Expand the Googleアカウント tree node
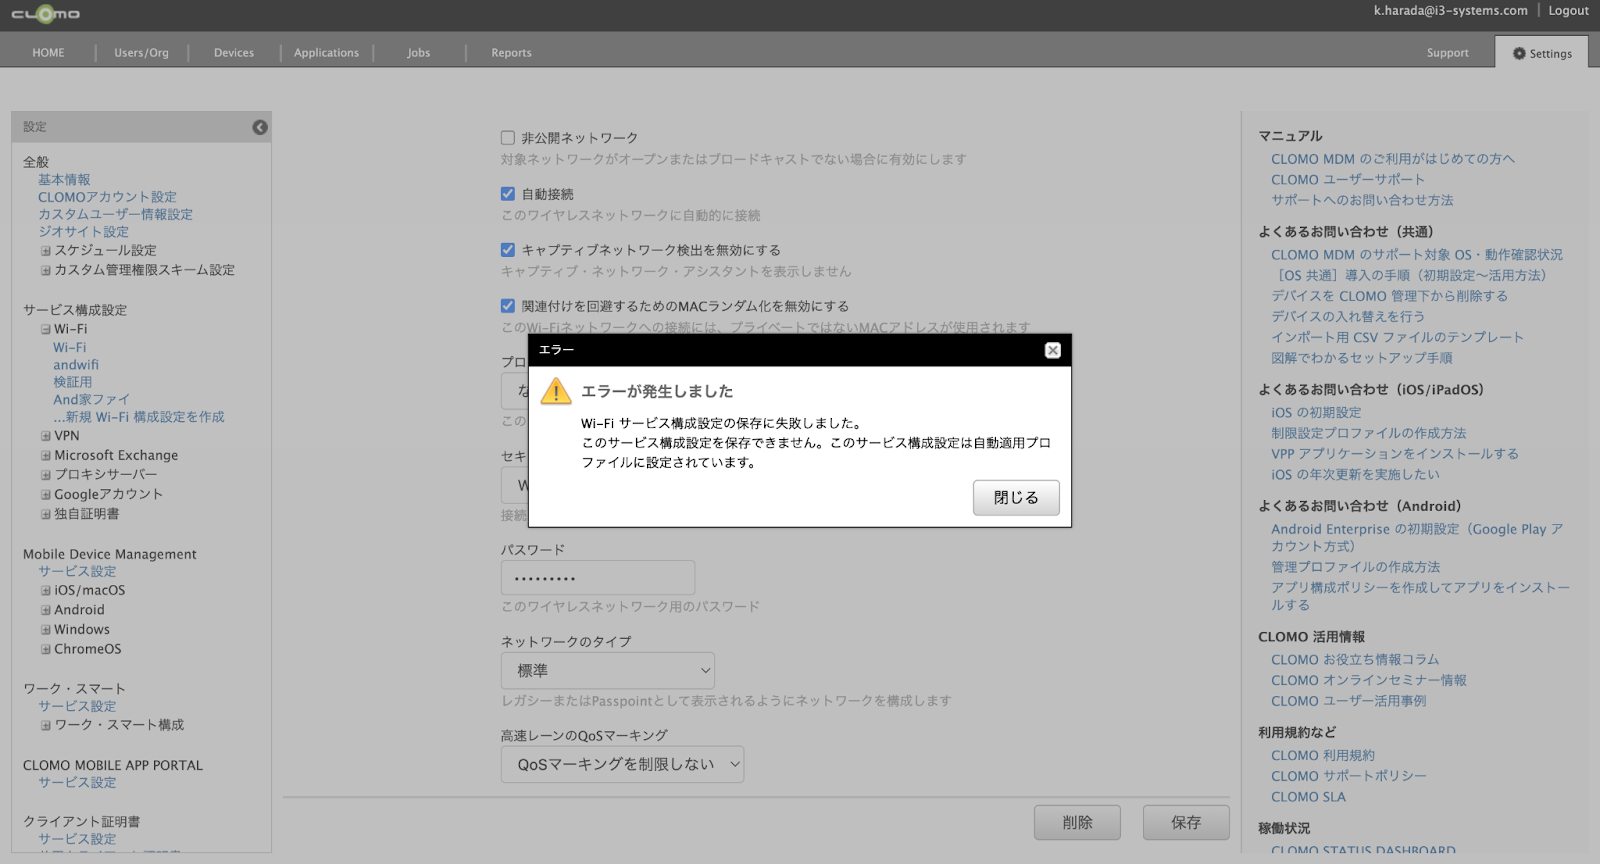Viewport: 1600px width, 864px height. tap(46, 495)
